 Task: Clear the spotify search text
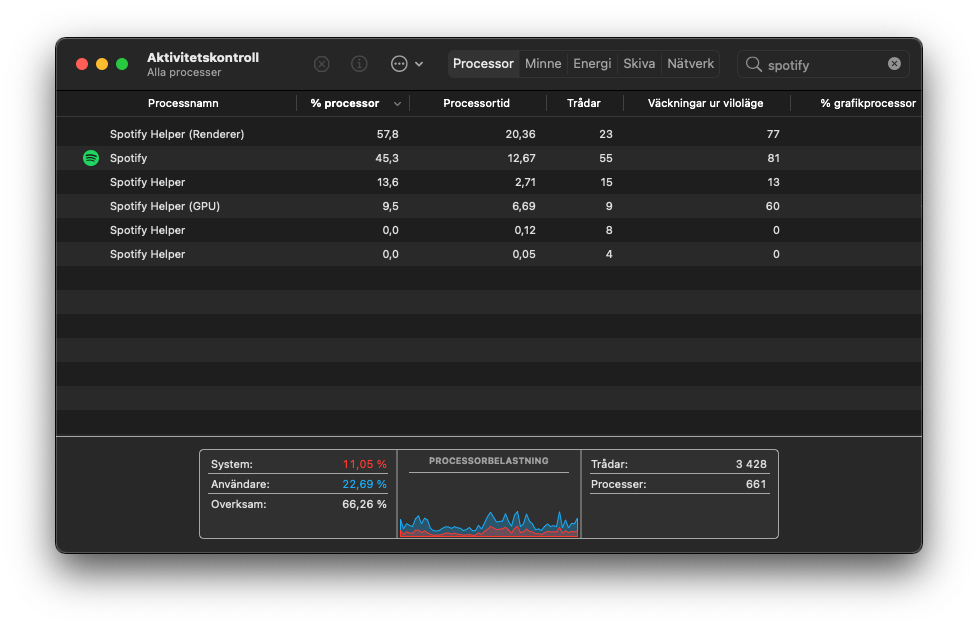[x=894, y=64]
